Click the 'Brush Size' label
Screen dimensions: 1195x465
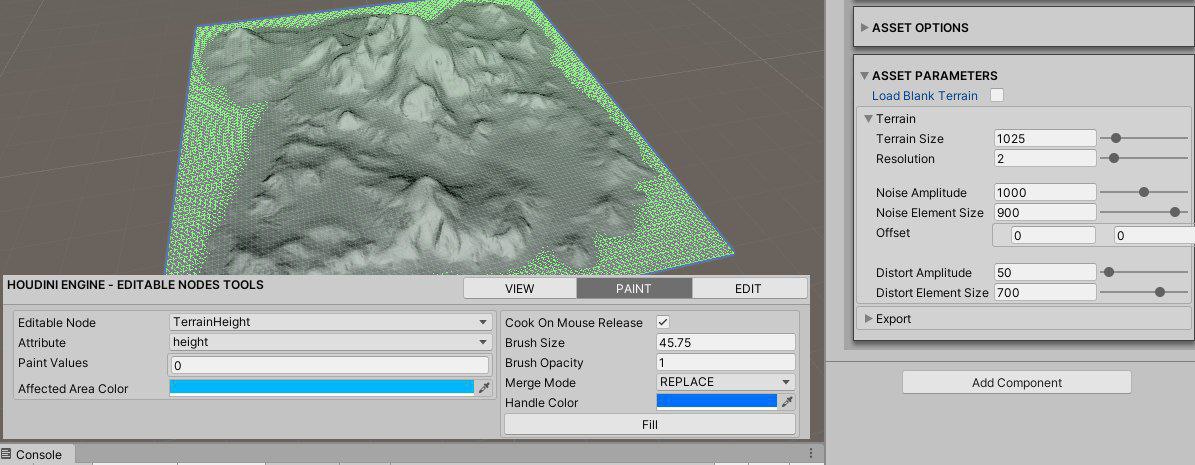[x=534, y=343]
